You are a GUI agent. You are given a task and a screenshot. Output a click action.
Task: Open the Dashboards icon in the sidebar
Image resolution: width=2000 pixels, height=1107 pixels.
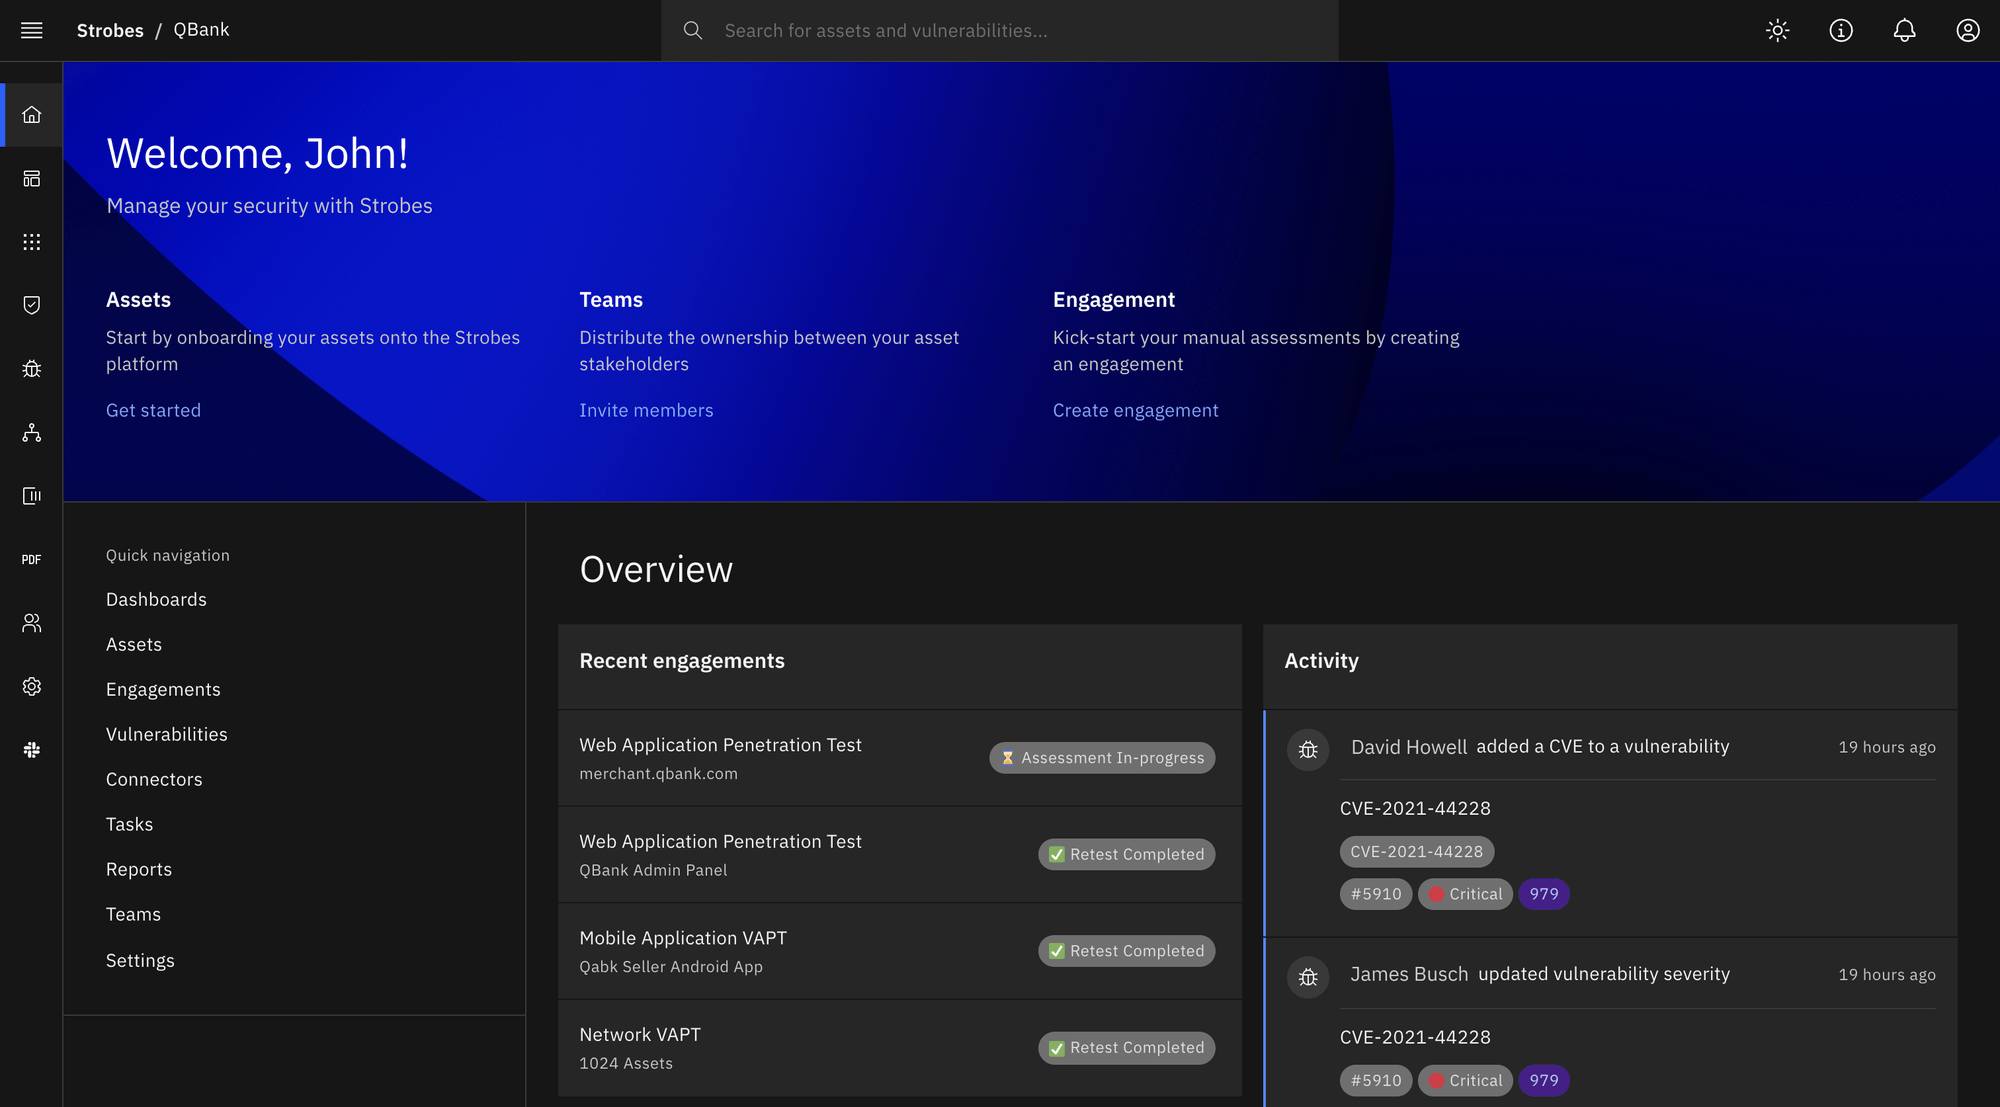[x=32, y=178]
